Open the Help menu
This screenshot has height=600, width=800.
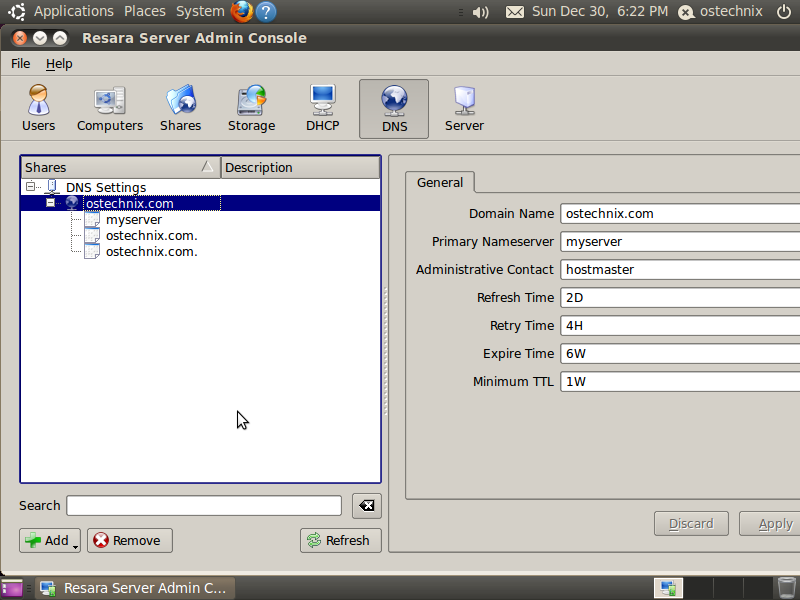59,64
